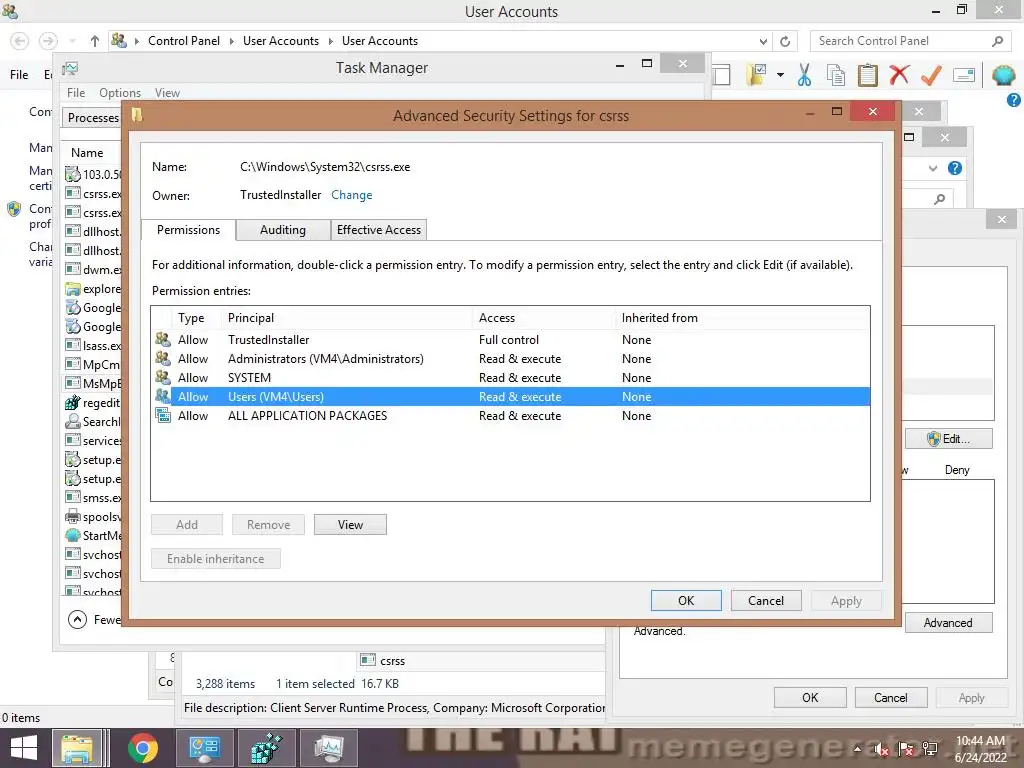The height and width of the screenshot is (768, 1024).
Task: Expand the arrow after Control Panel breadcrumb
Action: pyautogui.click(x=232, y=41)
